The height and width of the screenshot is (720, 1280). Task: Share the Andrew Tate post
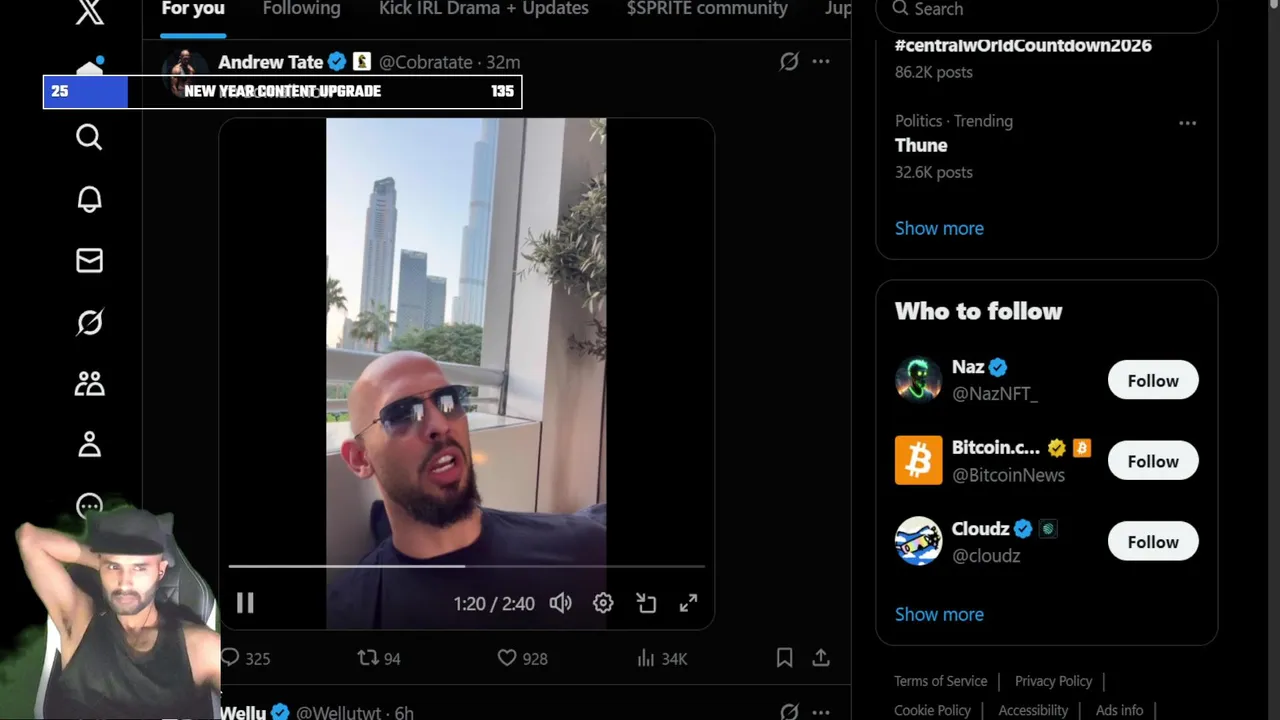[821, 658]
